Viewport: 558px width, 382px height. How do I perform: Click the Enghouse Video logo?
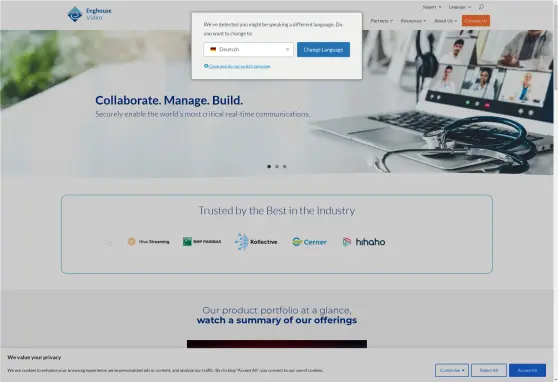(89, 14)
